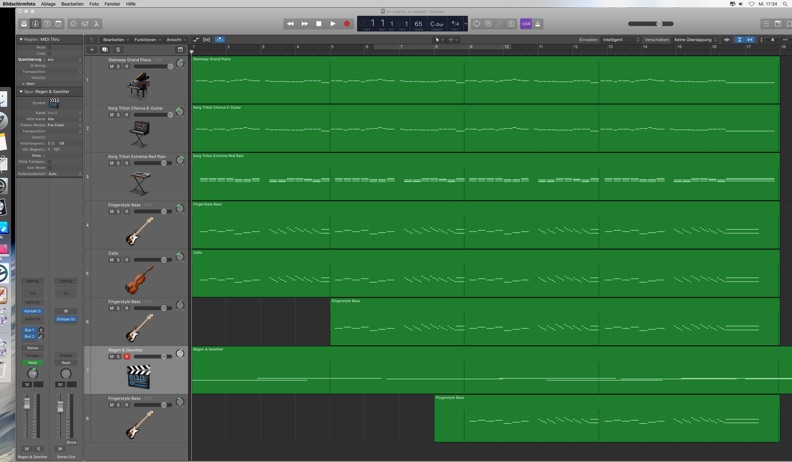Collapse the Spur: Regen & Gewitter section
Image resolution: width=792 pixels, height=462 pixels.
21,91
